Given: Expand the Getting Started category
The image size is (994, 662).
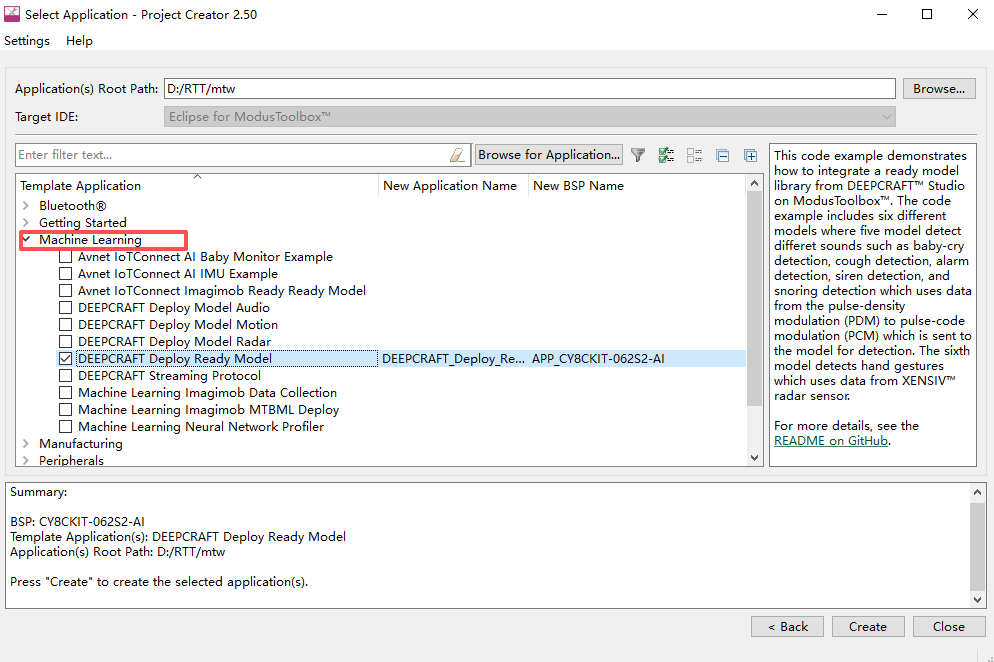Looking at the screenshot, I should [26, 223].
